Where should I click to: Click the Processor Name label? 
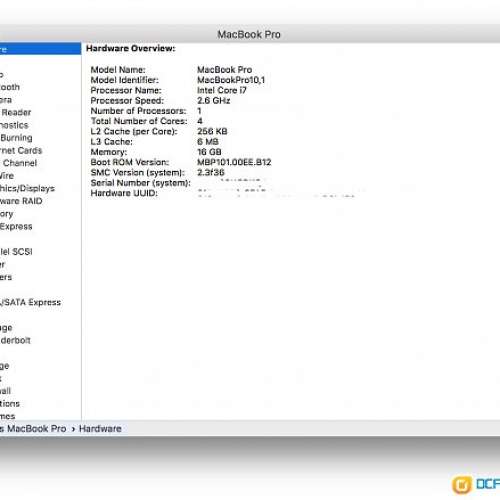126,90
